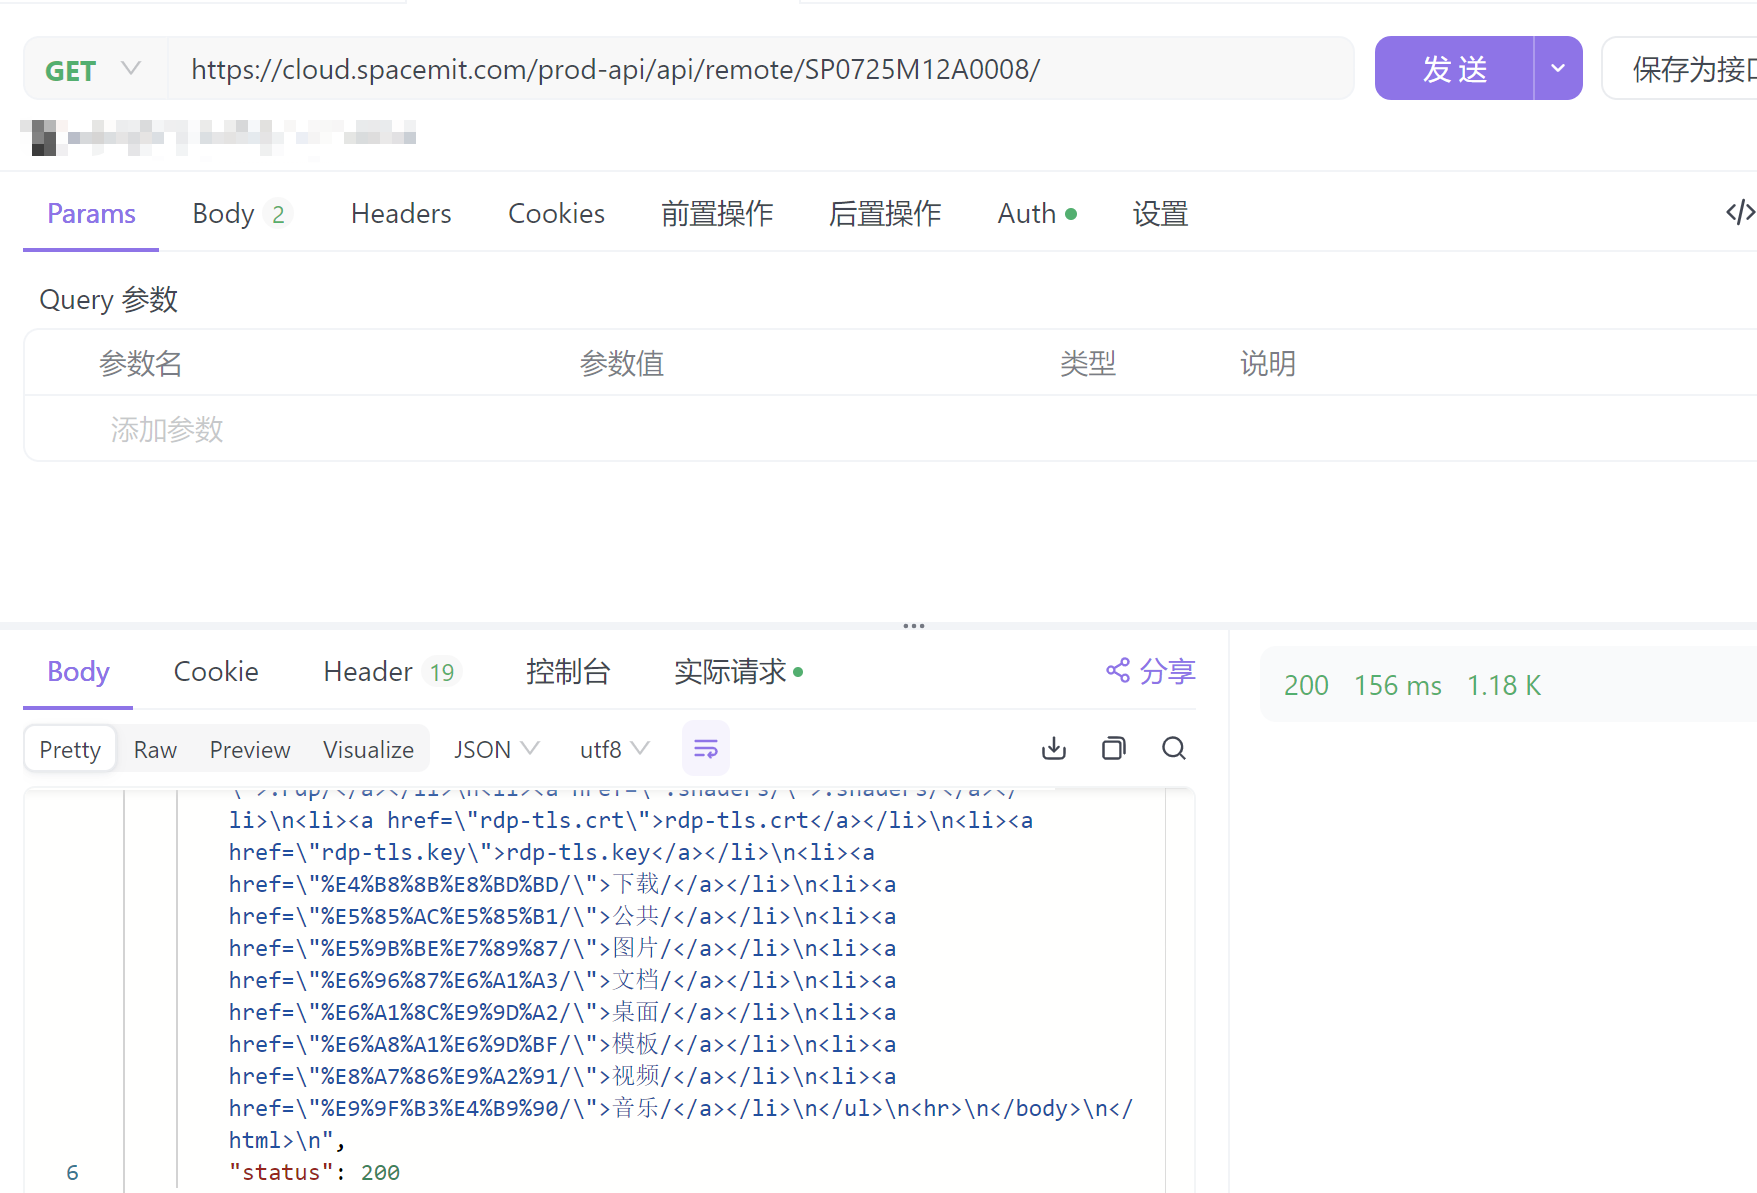The image size is (1757, 1193).
Task: Click the copy response icon
Action: (x=1114, y=748)
